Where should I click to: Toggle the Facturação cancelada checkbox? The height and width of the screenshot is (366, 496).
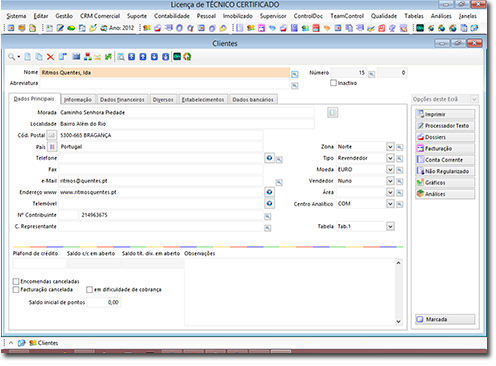(x=16, y=290)
